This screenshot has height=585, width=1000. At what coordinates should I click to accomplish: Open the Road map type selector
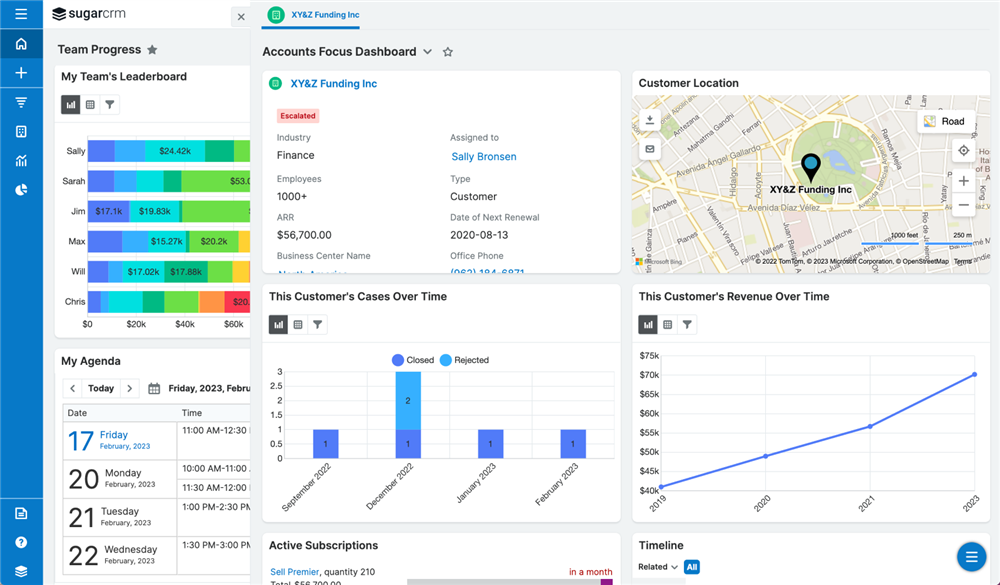click(x=944, y=122)
